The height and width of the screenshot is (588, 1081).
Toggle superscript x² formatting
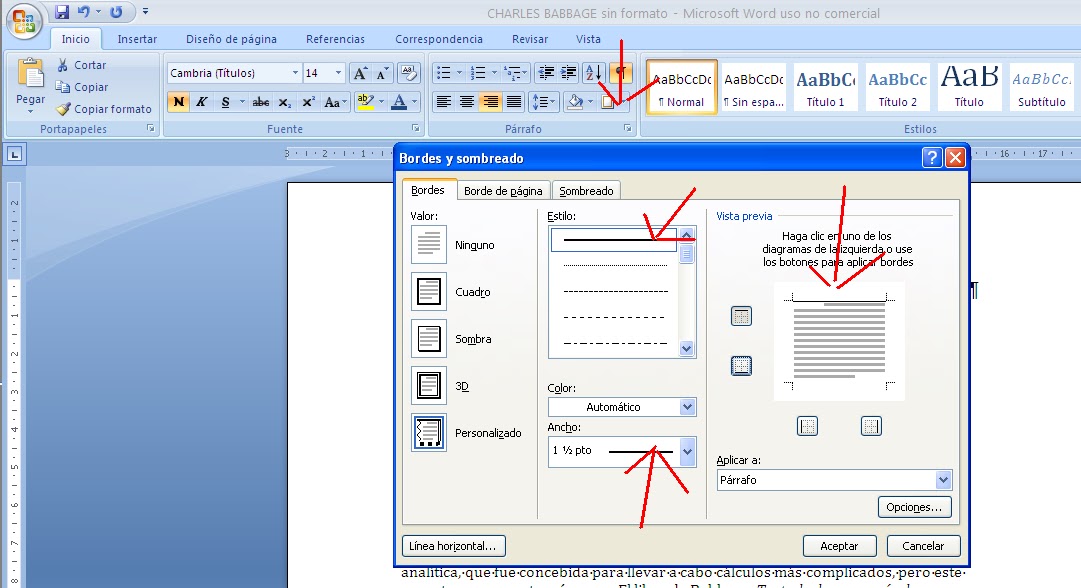coord(308,102)
